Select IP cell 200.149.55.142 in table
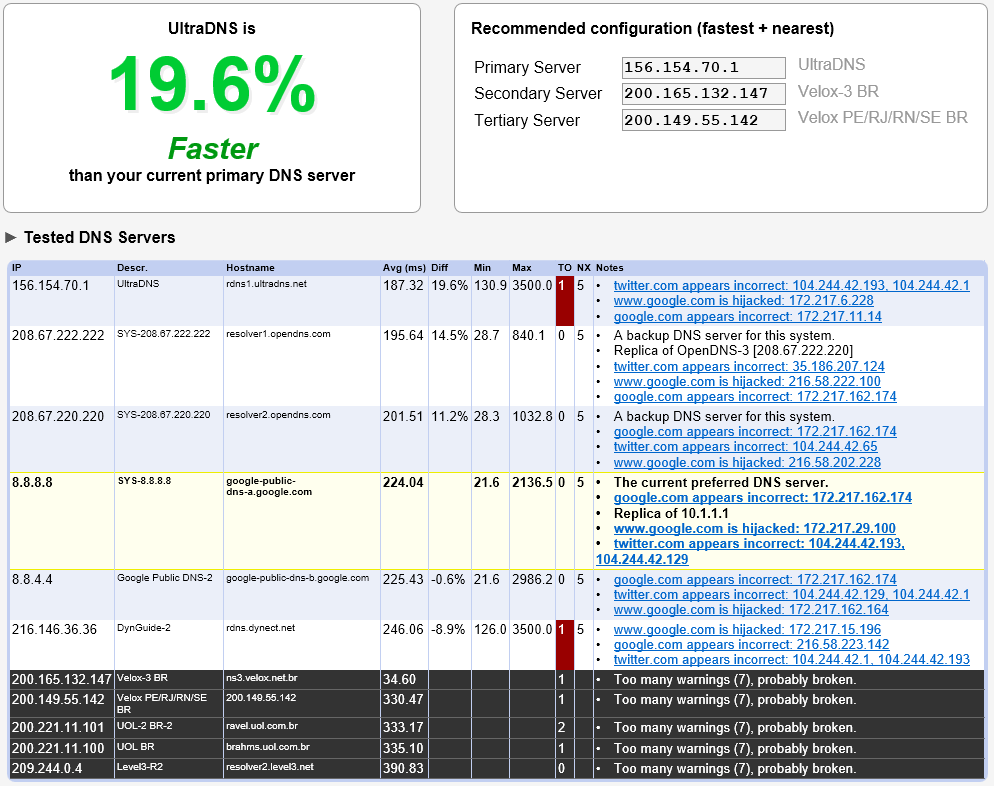 point(58,700)
